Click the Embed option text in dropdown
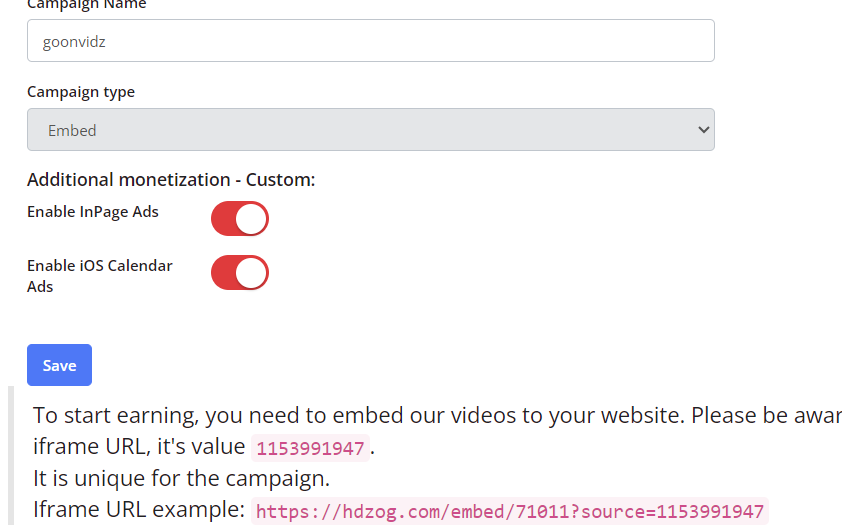 [72, 130]
